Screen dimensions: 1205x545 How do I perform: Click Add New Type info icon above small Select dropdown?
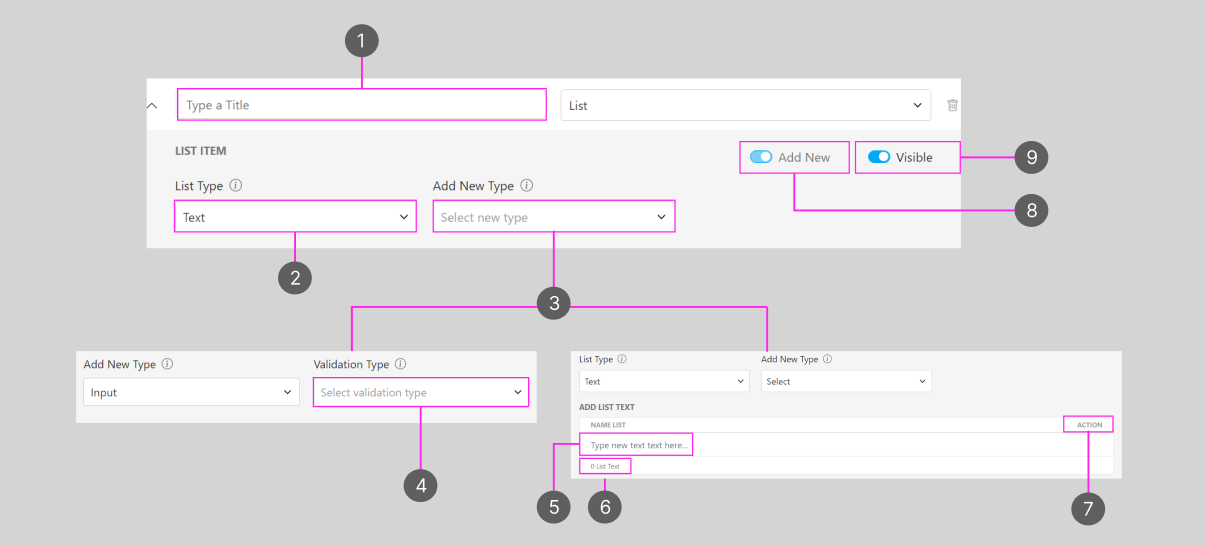[x=827, y=359]
